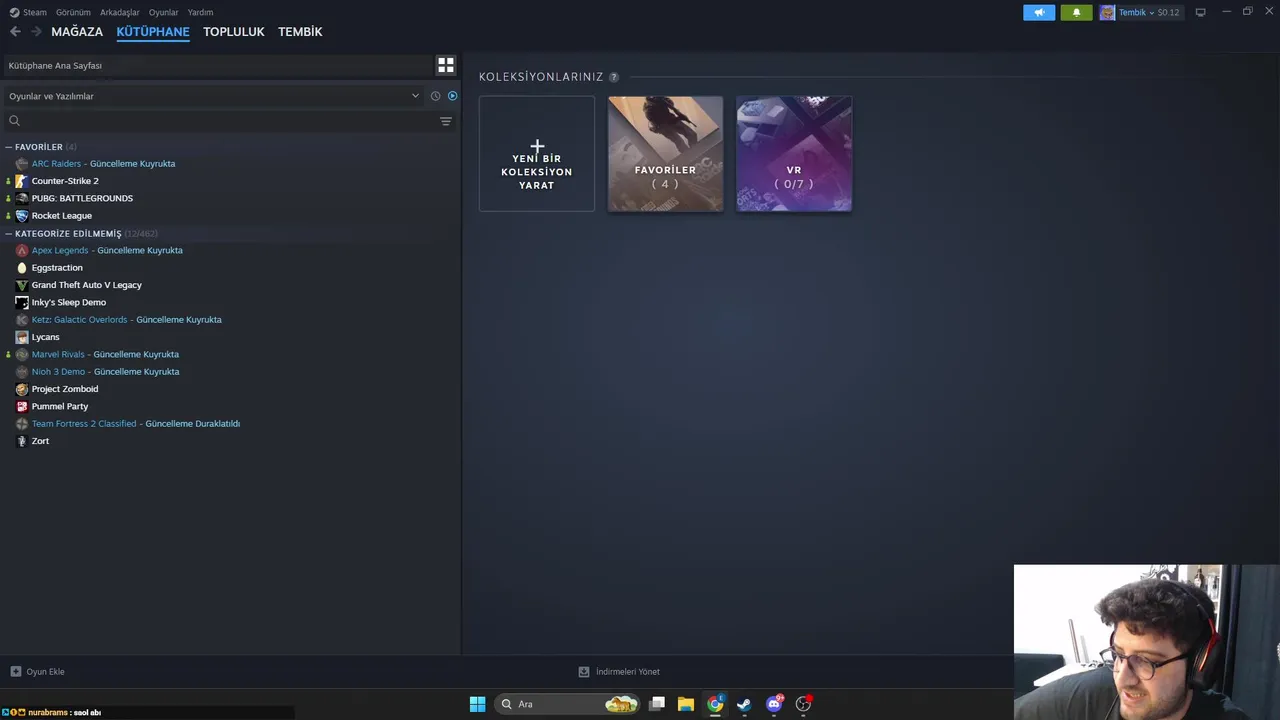Click the Kütüphane Ana Sayfası button
The image size is (1280, 720).
click(216, 65)
